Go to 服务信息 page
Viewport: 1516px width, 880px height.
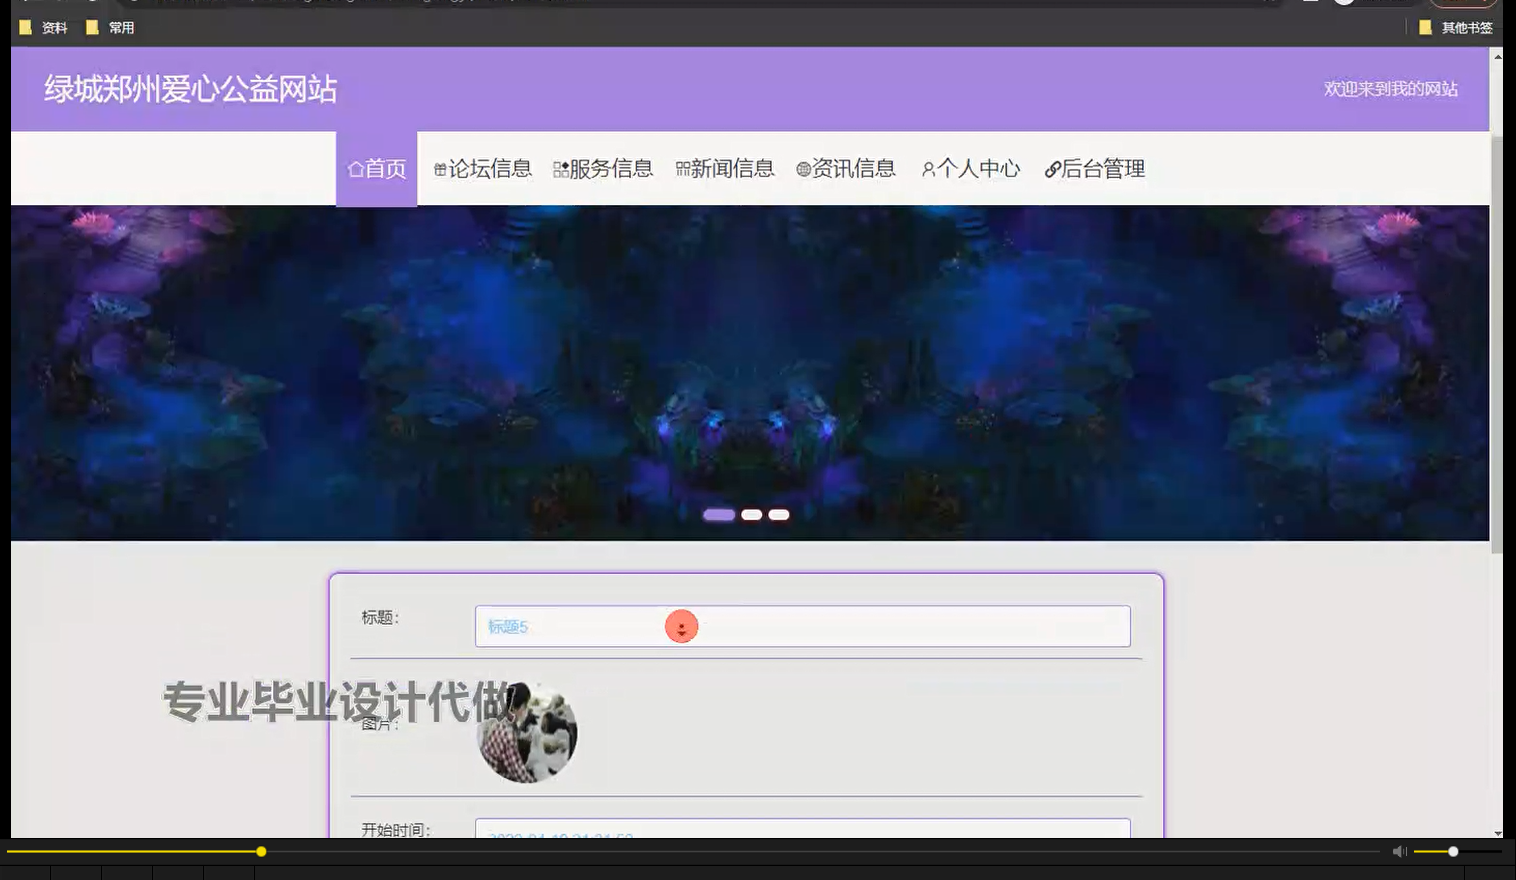pyautogui.click(x=603, y=168)
